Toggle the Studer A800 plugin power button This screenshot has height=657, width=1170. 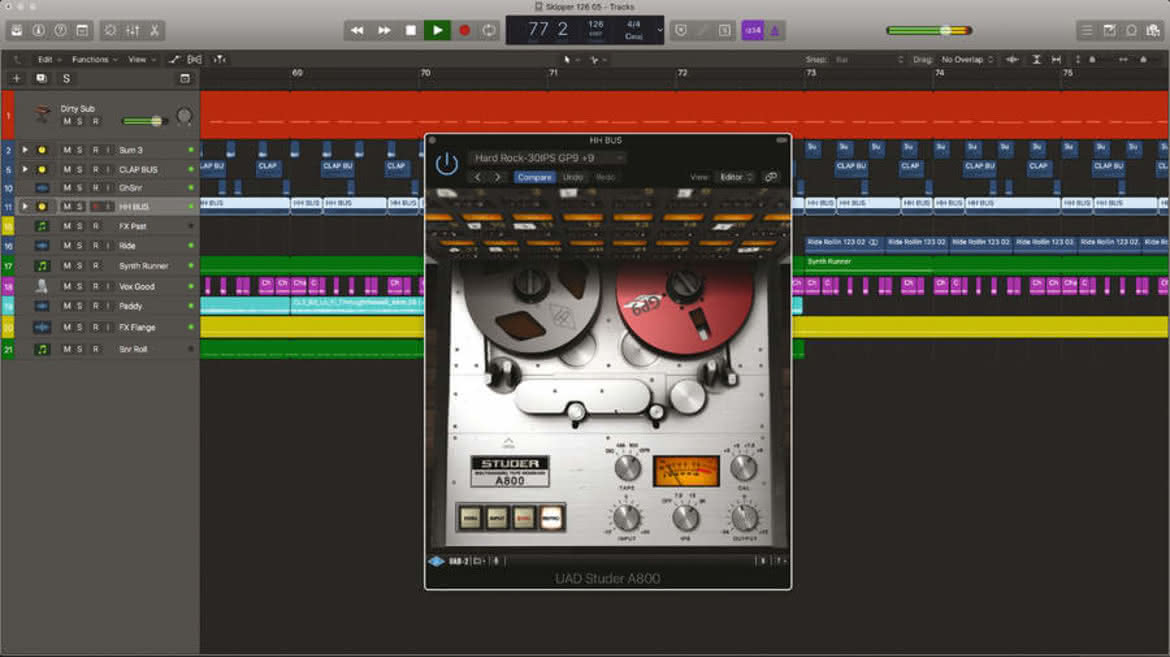tap(446, 164)
